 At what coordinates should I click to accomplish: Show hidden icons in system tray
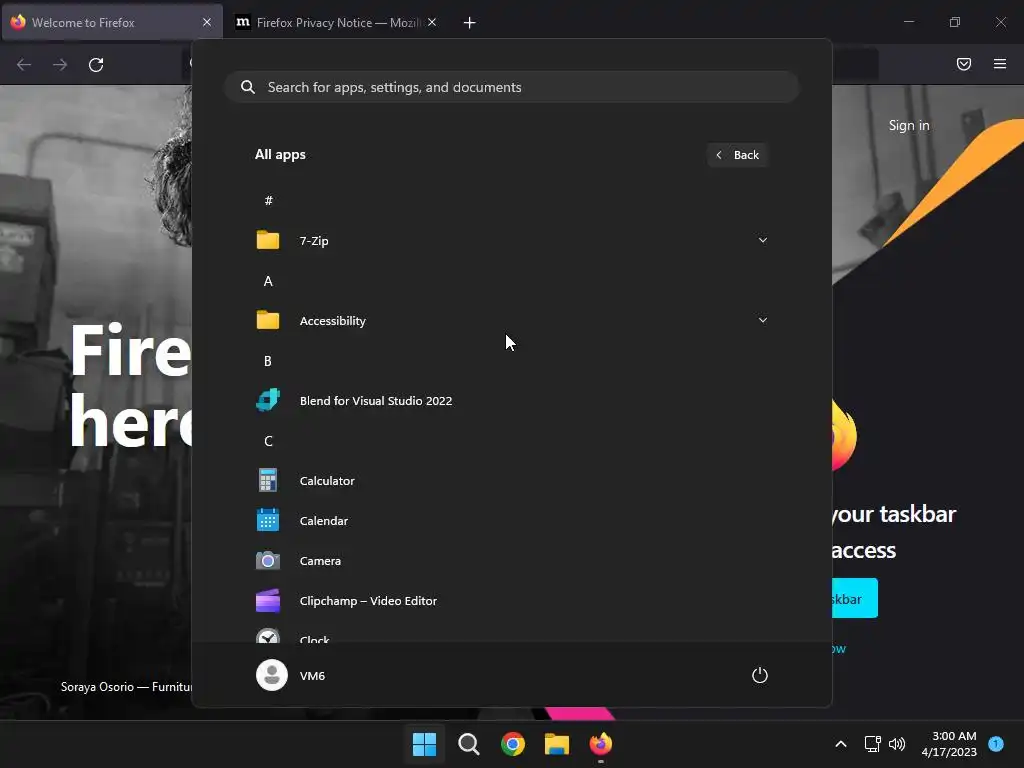point(841,744)
